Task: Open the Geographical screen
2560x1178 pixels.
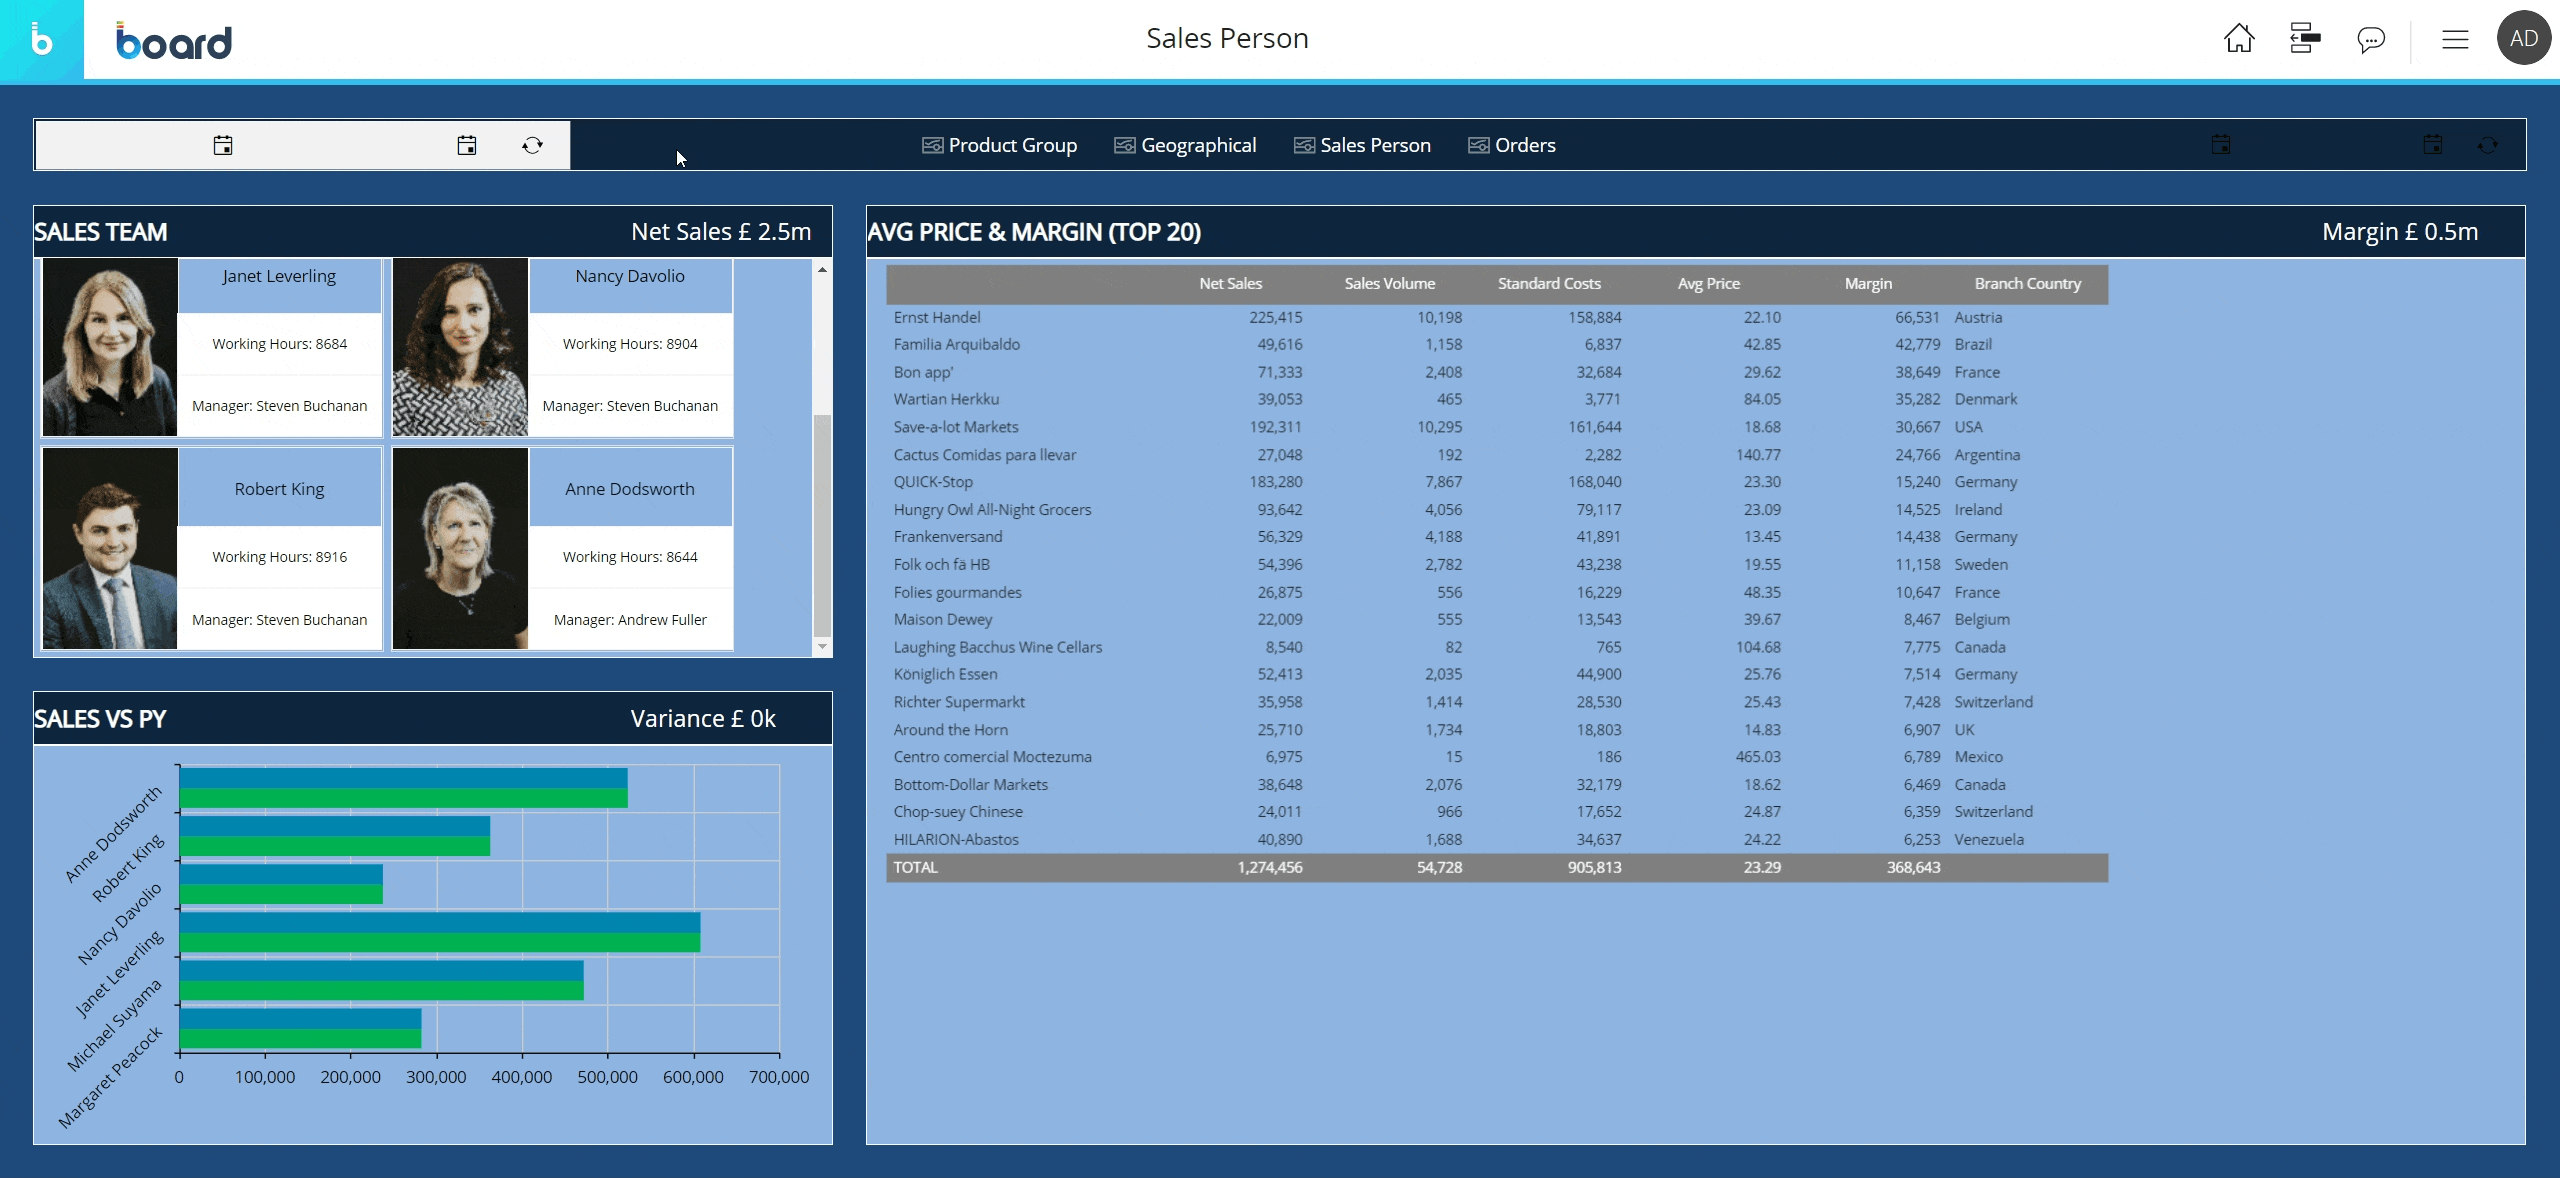Action: point(1198,146)
